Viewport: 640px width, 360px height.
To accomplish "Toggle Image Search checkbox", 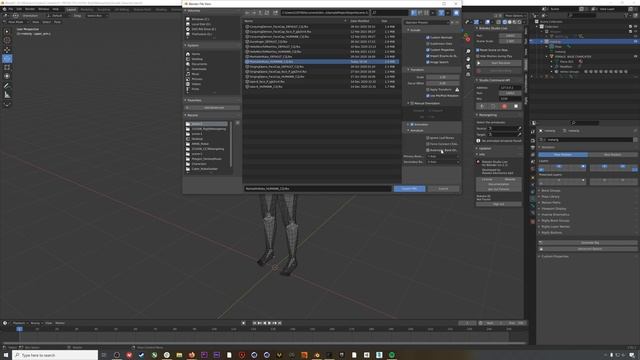I will coord(428,62).
